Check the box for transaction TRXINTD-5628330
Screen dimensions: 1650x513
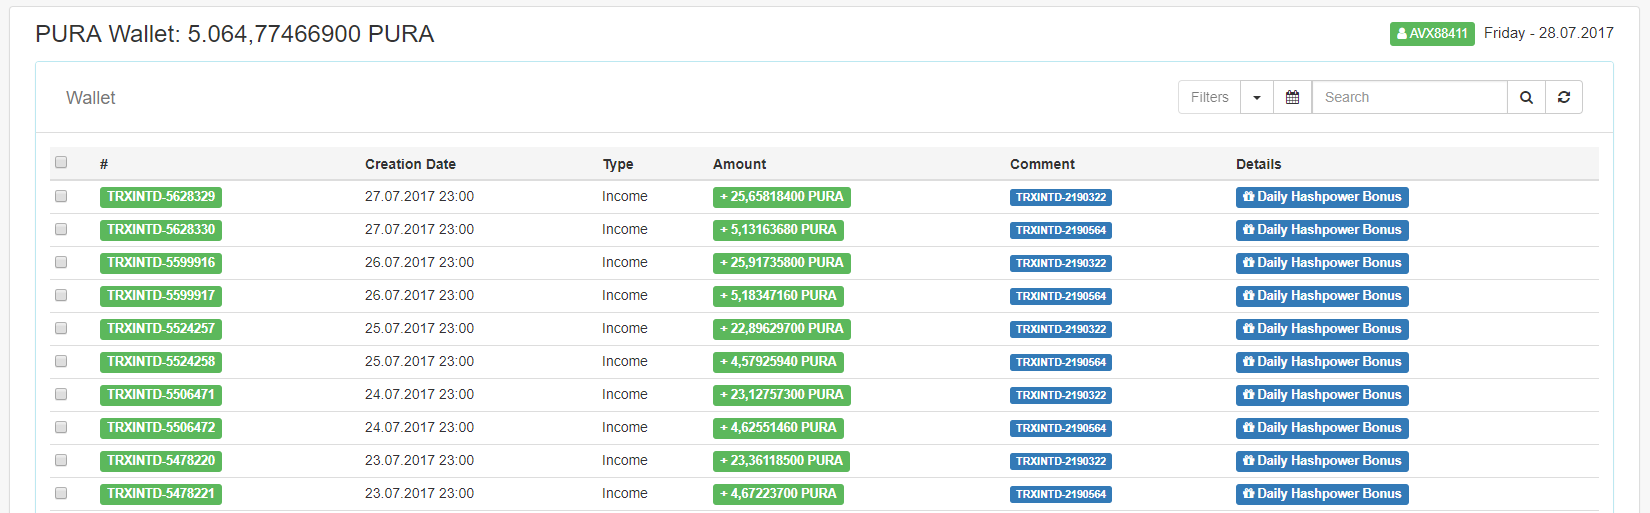(x=61, y=229)
